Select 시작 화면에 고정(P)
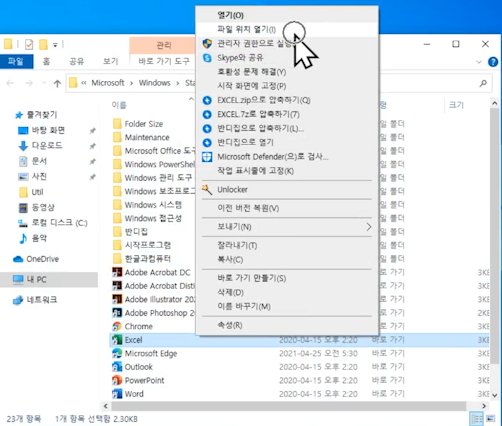This screenshot has height=426, width=502. point(287,86)
